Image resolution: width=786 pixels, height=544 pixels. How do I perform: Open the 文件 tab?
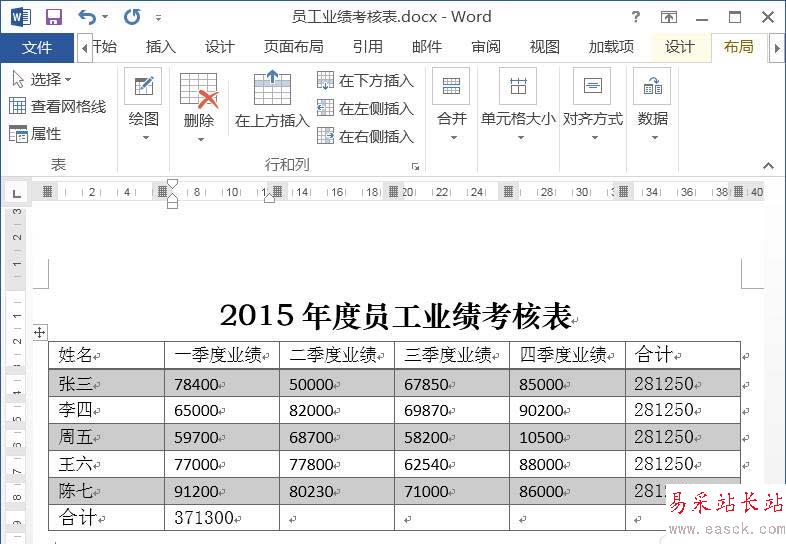[37, 48]
